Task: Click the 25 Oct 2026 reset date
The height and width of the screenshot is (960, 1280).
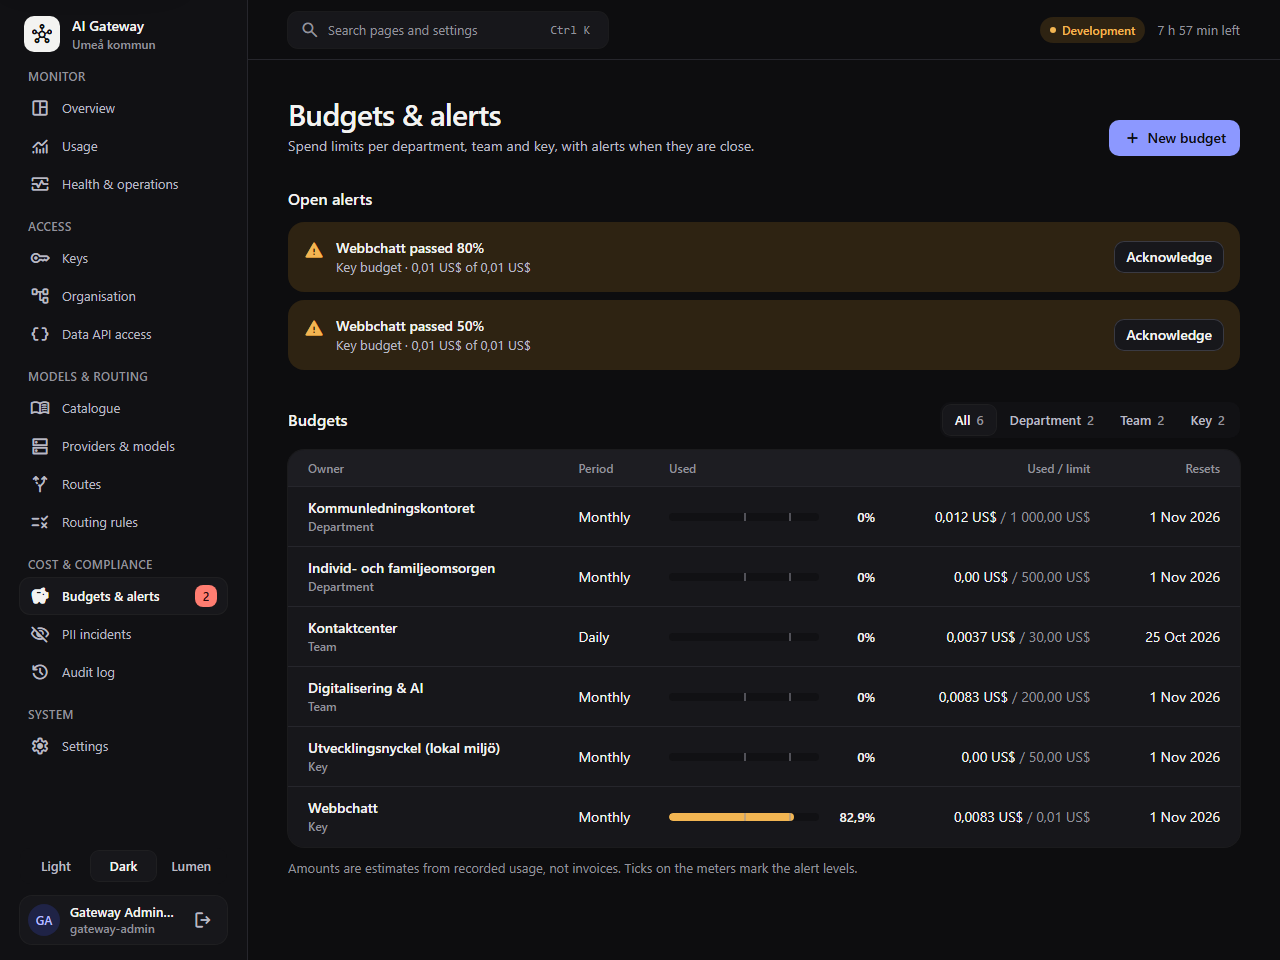Action: point(1182,637)
